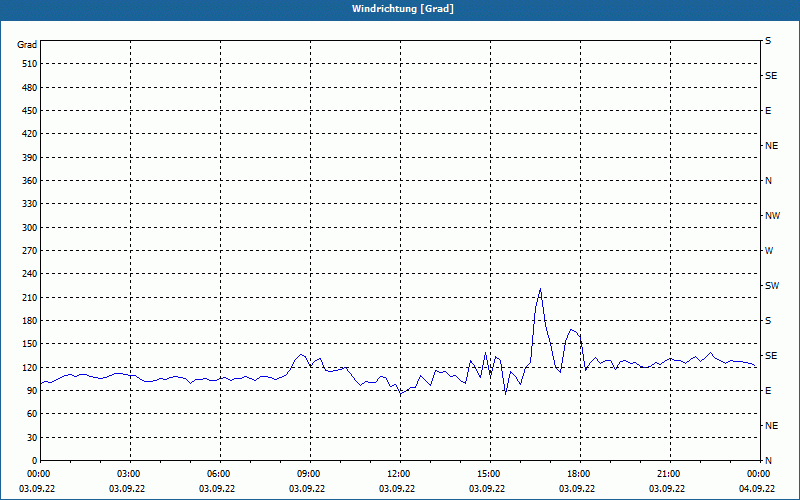Click the 420 degree axis value
Viewport: 800px width, 500px height.
(30, 134)
